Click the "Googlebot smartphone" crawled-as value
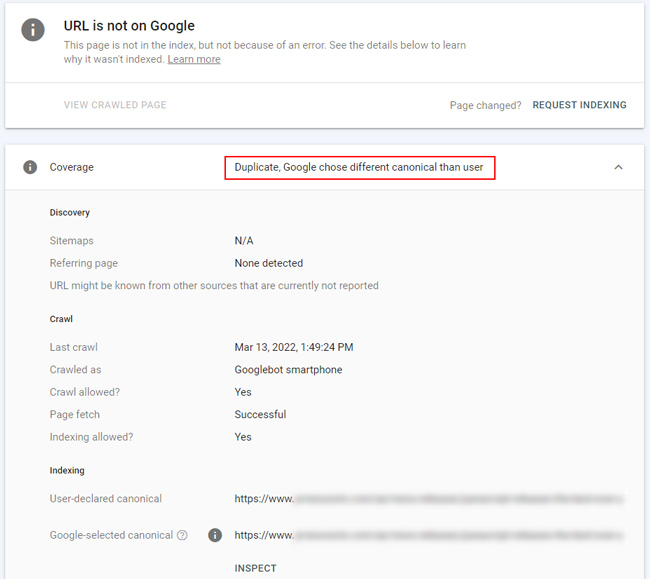Image resolution: width=650 pixels, height=579 pixels. click(x=288, y=370)
